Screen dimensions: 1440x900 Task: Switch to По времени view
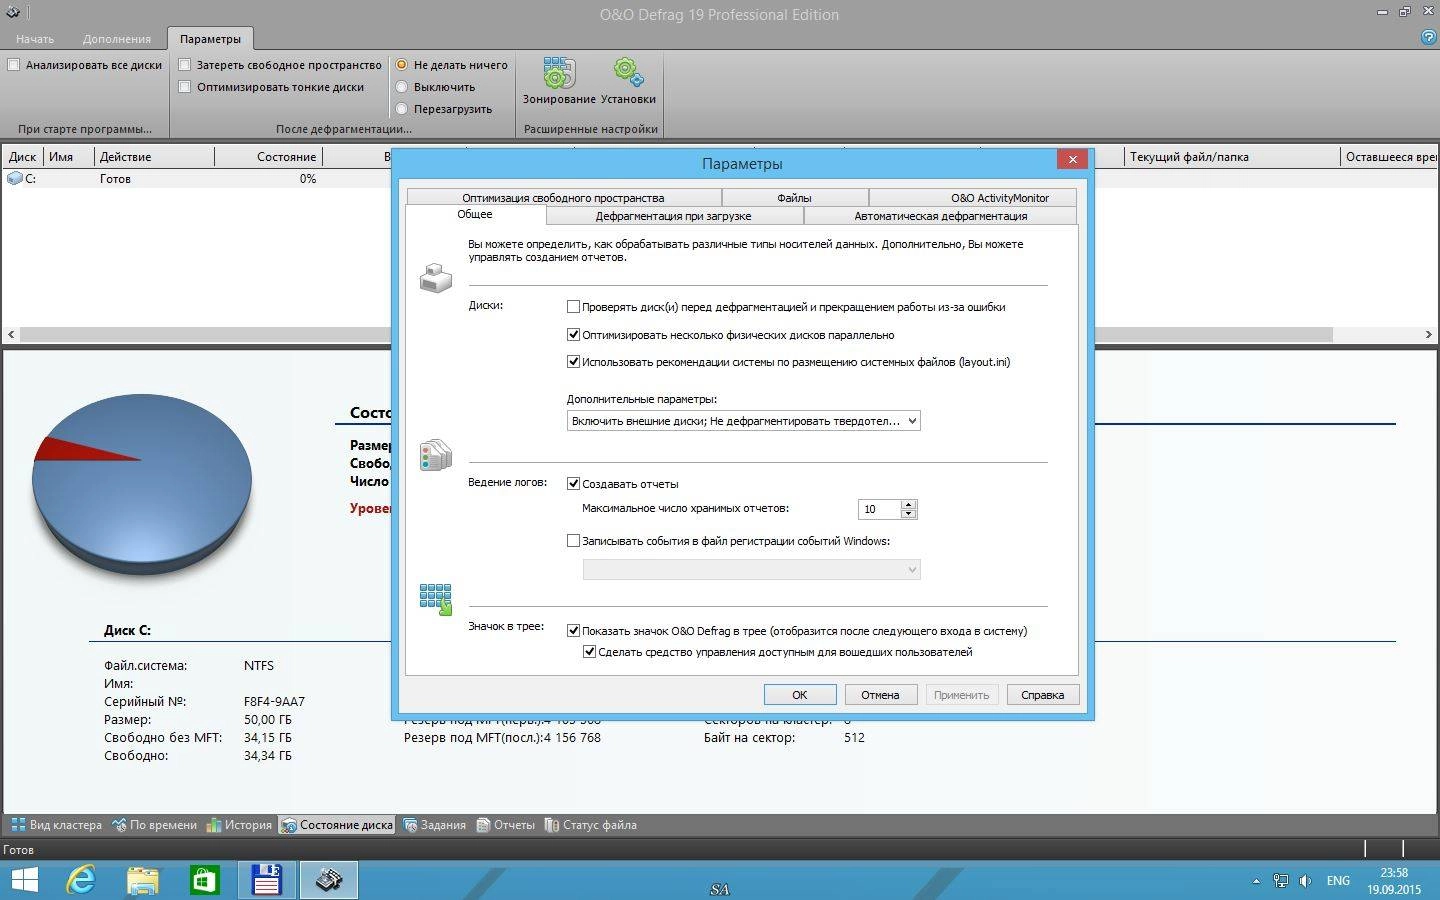(154, 825)
